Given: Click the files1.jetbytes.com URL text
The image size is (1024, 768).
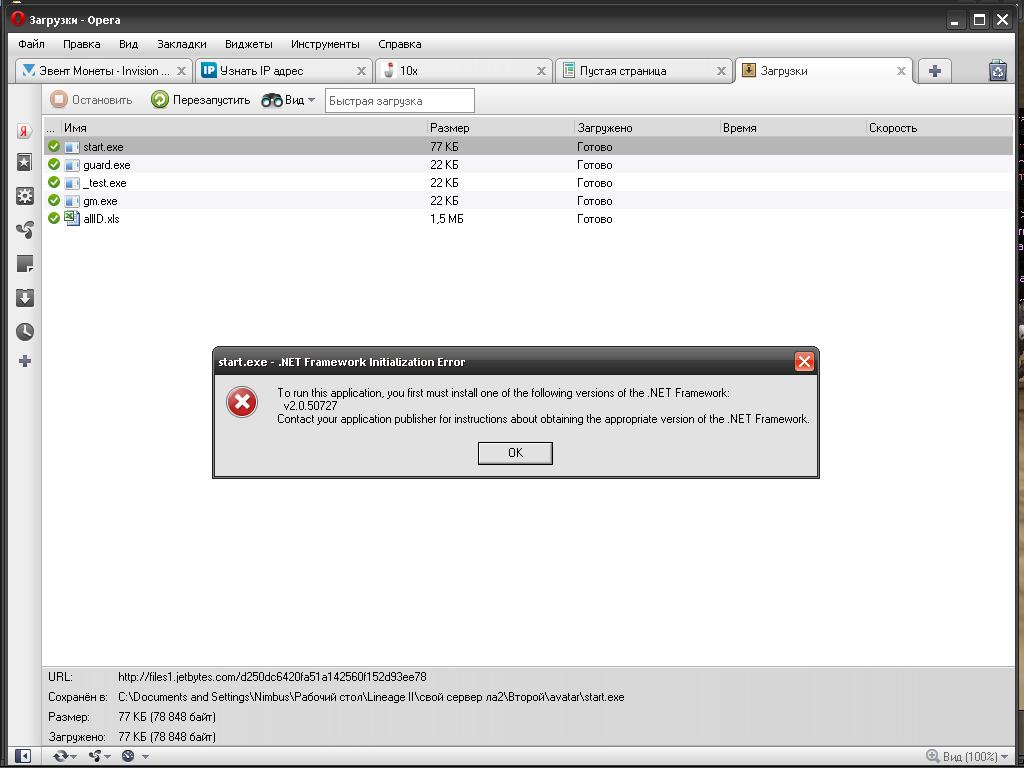Looking at the screenshot, I should 272,677.
